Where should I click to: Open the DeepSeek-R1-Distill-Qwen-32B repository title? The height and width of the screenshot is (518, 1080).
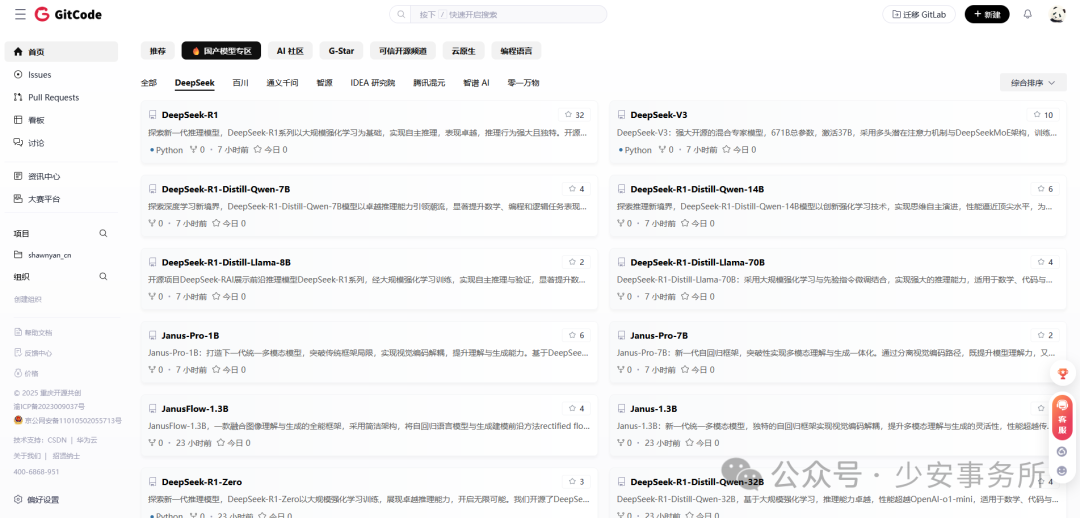(x=697, y=481)
